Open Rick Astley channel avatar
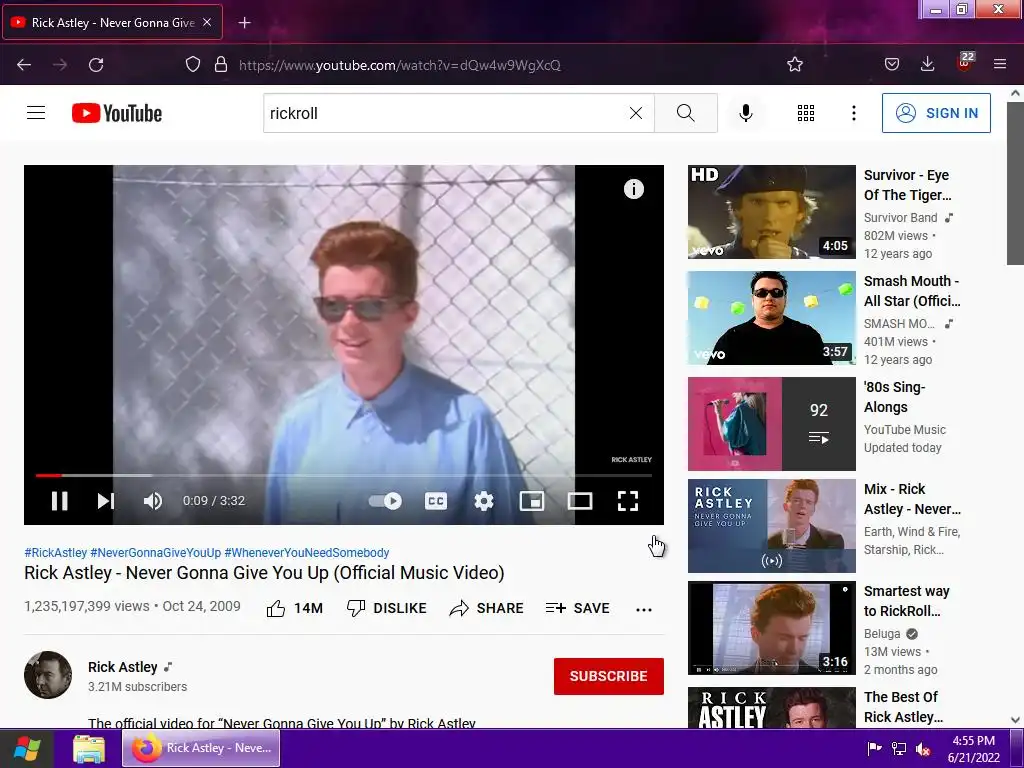Image resolution: width=1024 pixels, height=768 pixels. [48, 675]
